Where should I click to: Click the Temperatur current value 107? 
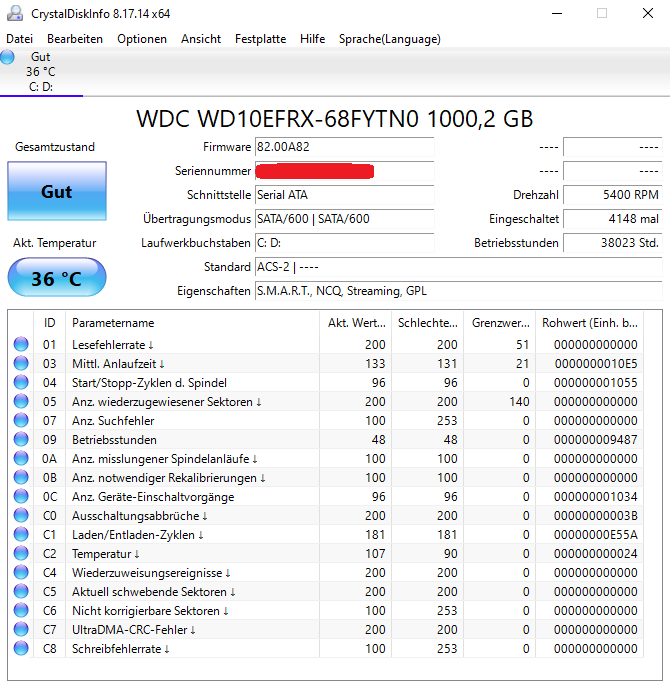tap(376, 554)
